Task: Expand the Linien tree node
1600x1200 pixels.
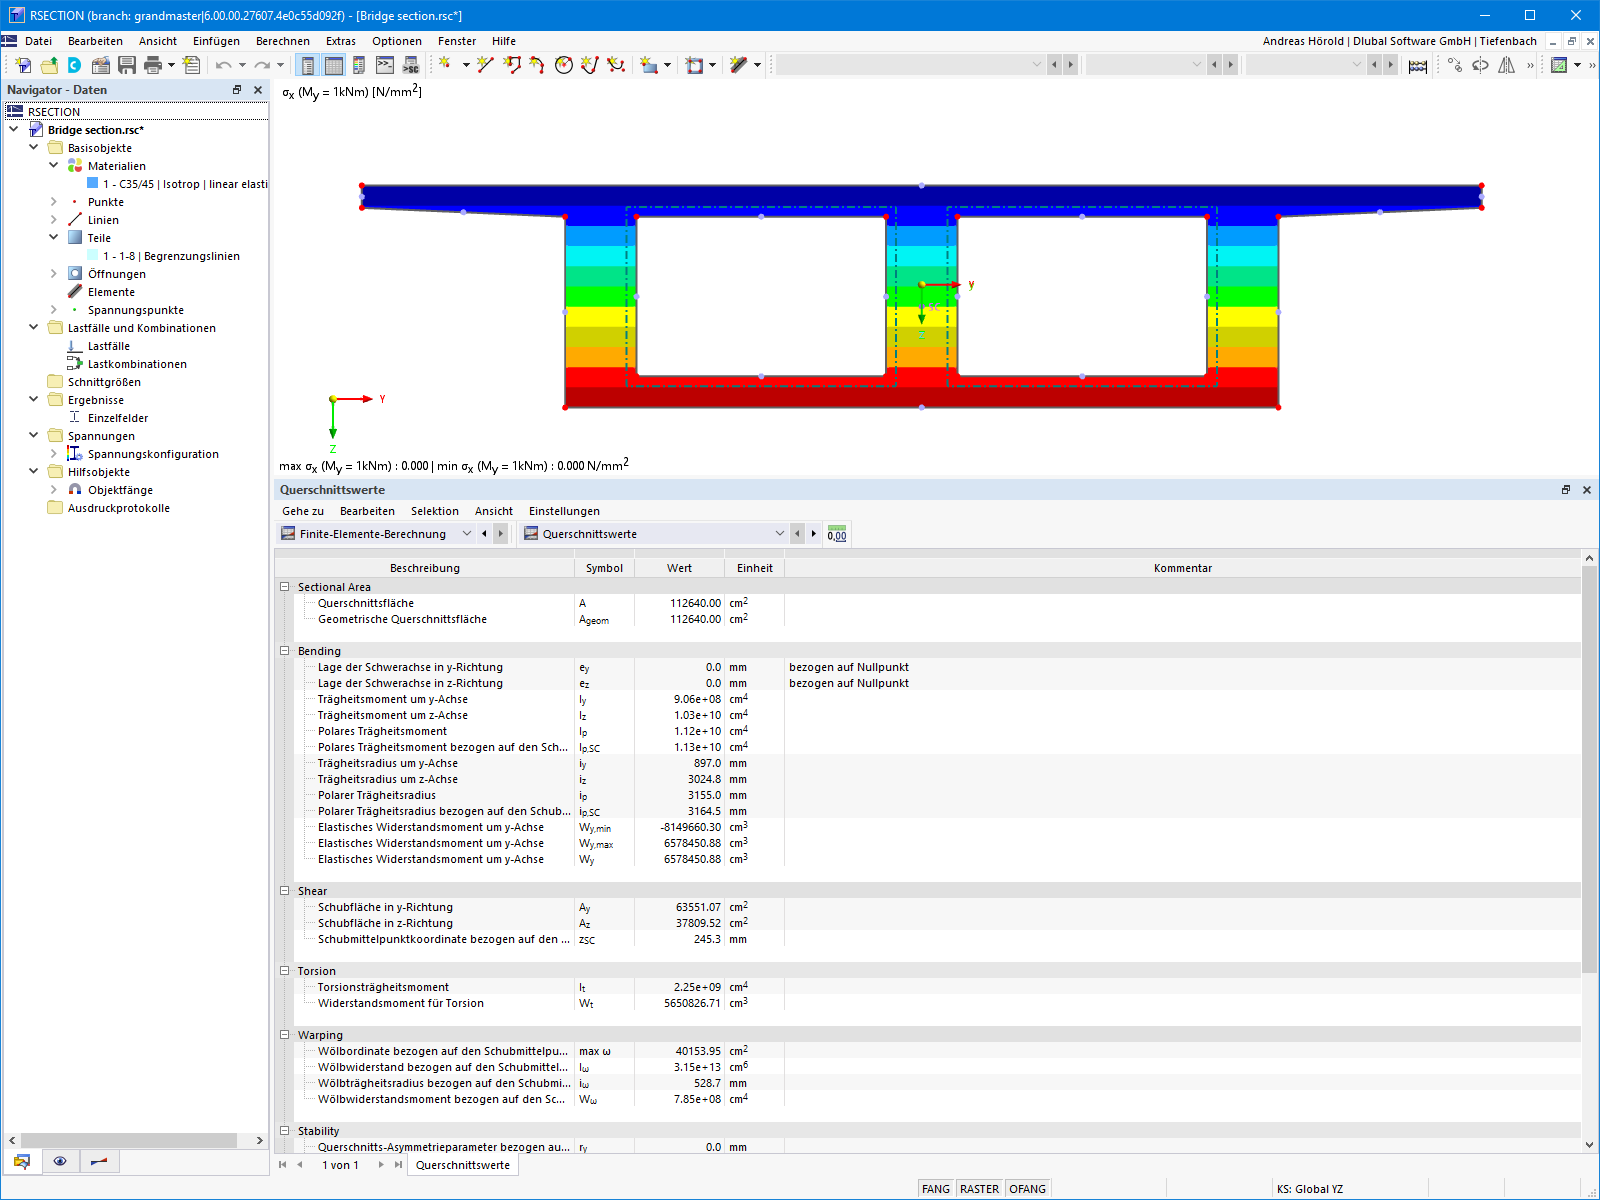Action: (x=54, y=220)
